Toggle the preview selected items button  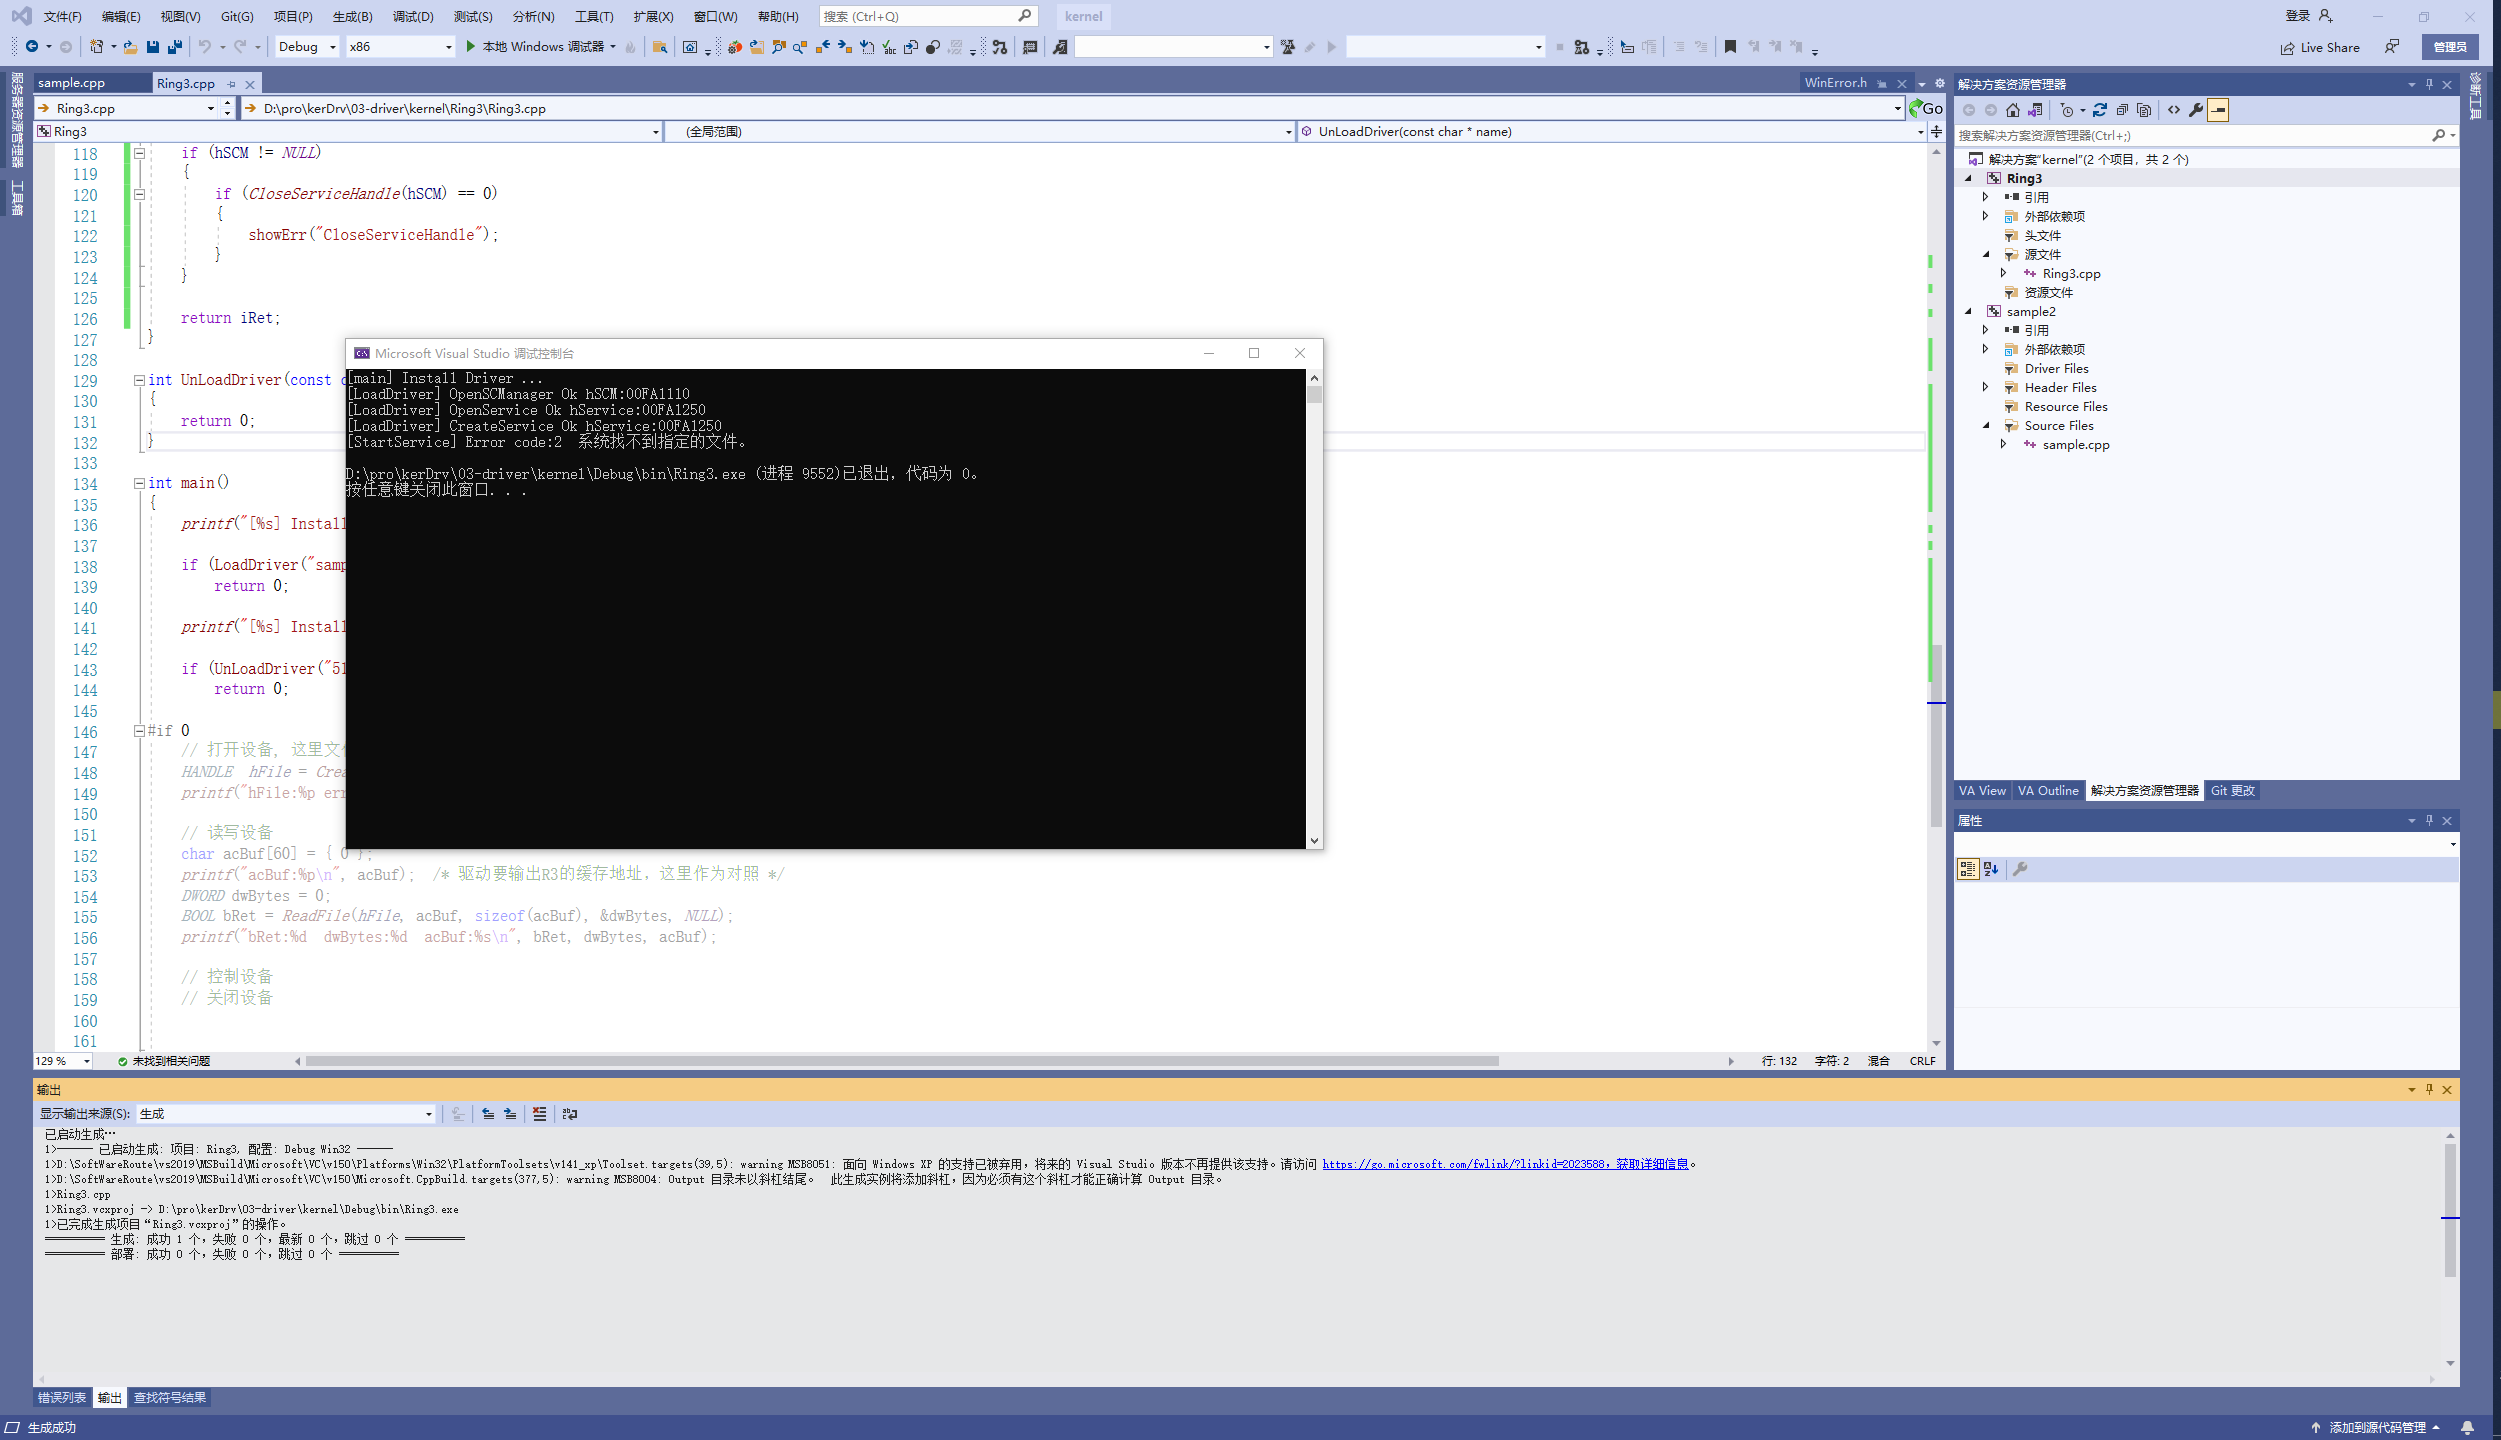2218,110
